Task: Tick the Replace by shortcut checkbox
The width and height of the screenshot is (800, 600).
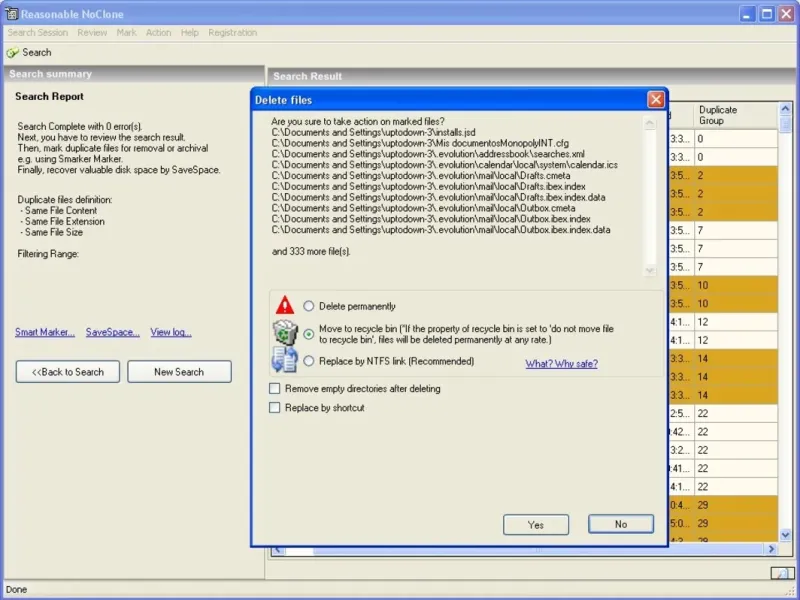Action: [274, 408]
